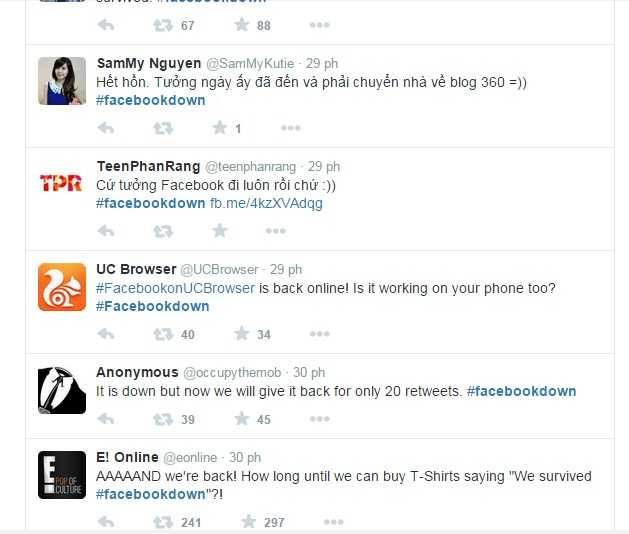
Task: Retweet the E! Online tweet
Action: click(x=163, y=522)
